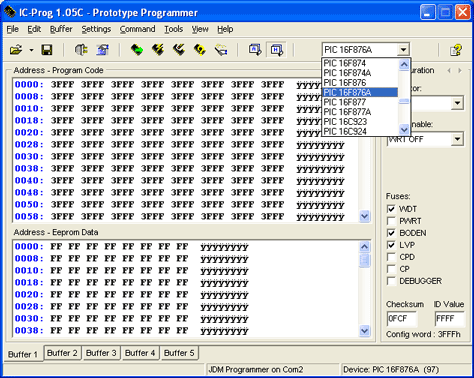This screenshot has height=378, width=474.
Task: Click the device list scroll down arrow
Action: (x=404, y=129)
